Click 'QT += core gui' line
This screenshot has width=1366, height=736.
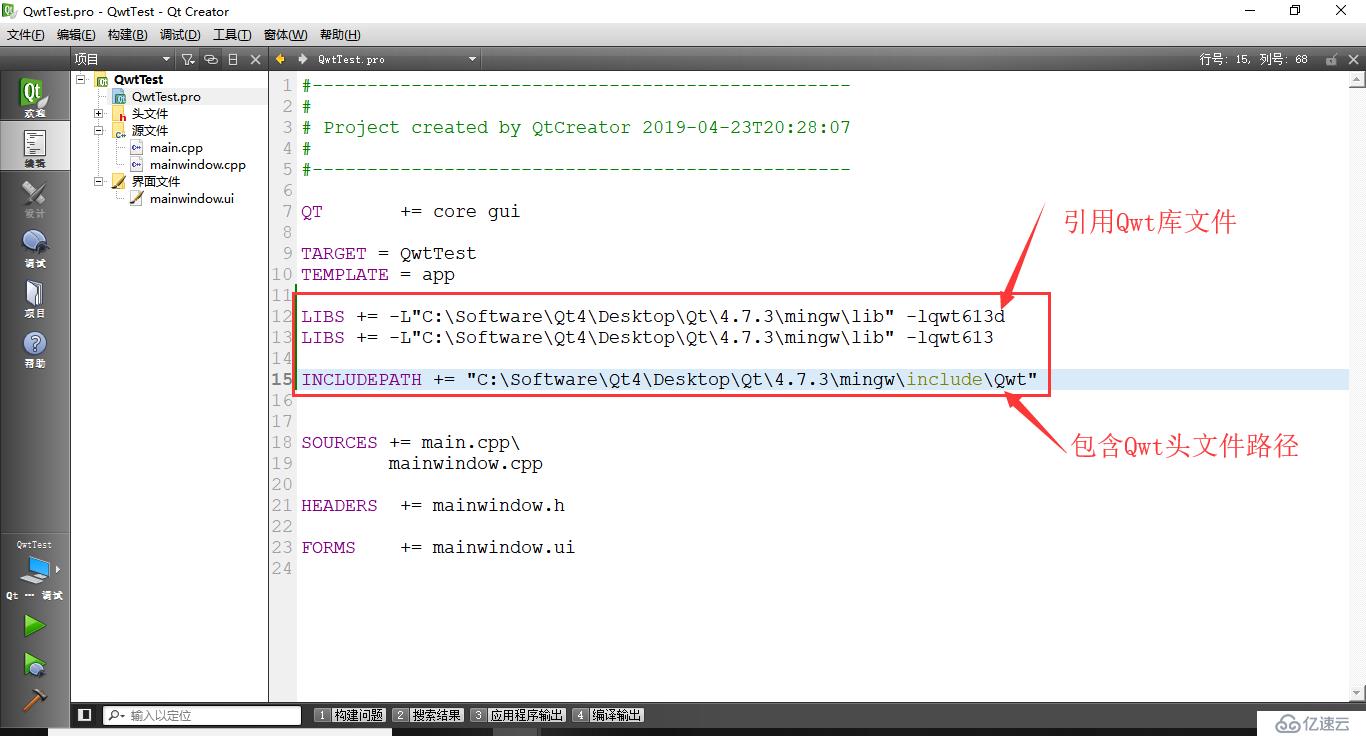pos(411,211)
